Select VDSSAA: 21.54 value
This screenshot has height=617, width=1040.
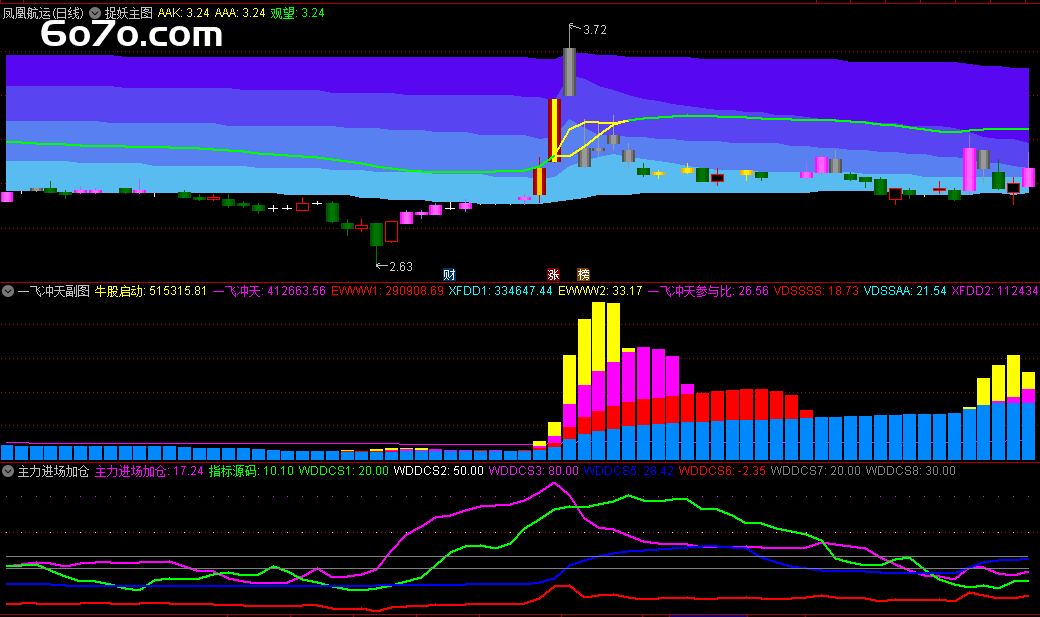(x=905, y=291)
